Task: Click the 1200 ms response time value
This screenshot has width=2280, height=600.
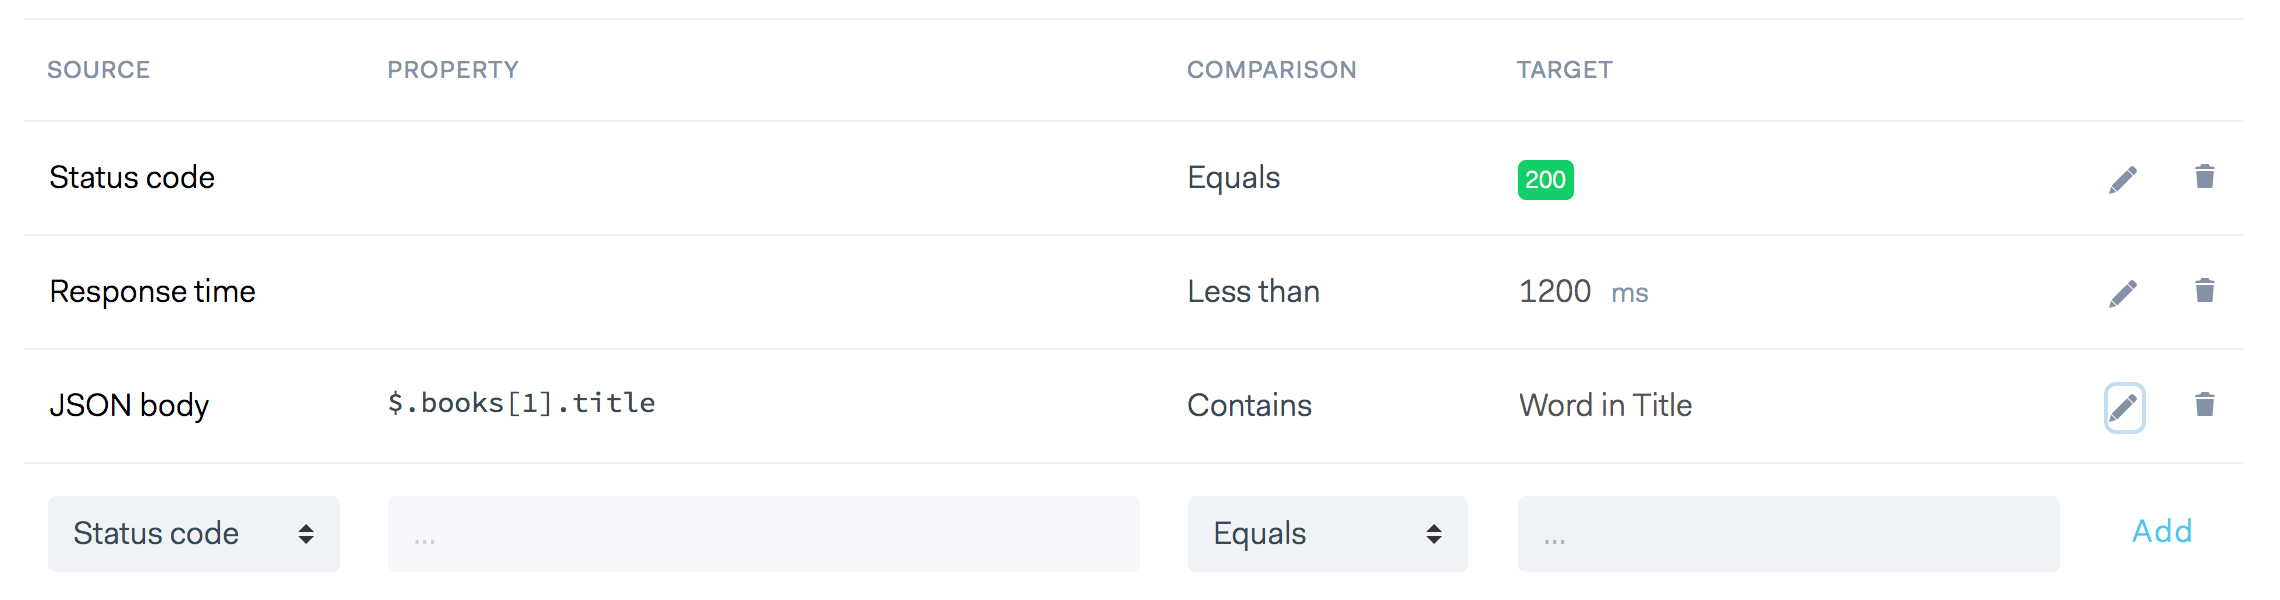Action: [1555, 291]
